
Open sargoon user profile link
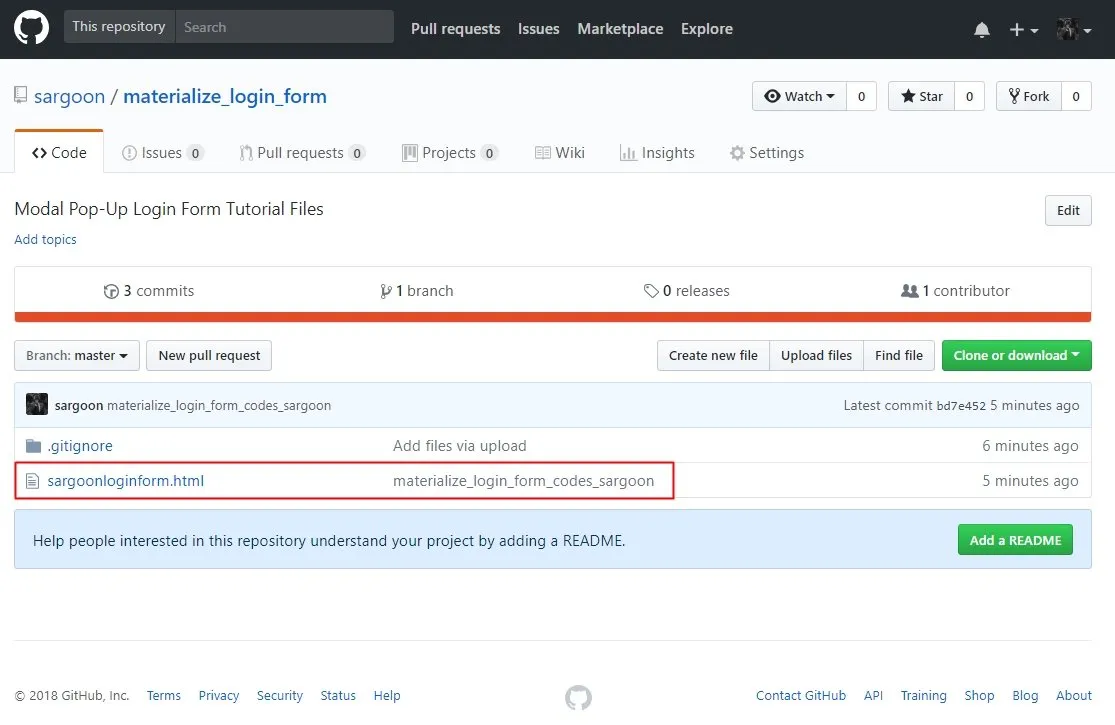coord(69,96)
